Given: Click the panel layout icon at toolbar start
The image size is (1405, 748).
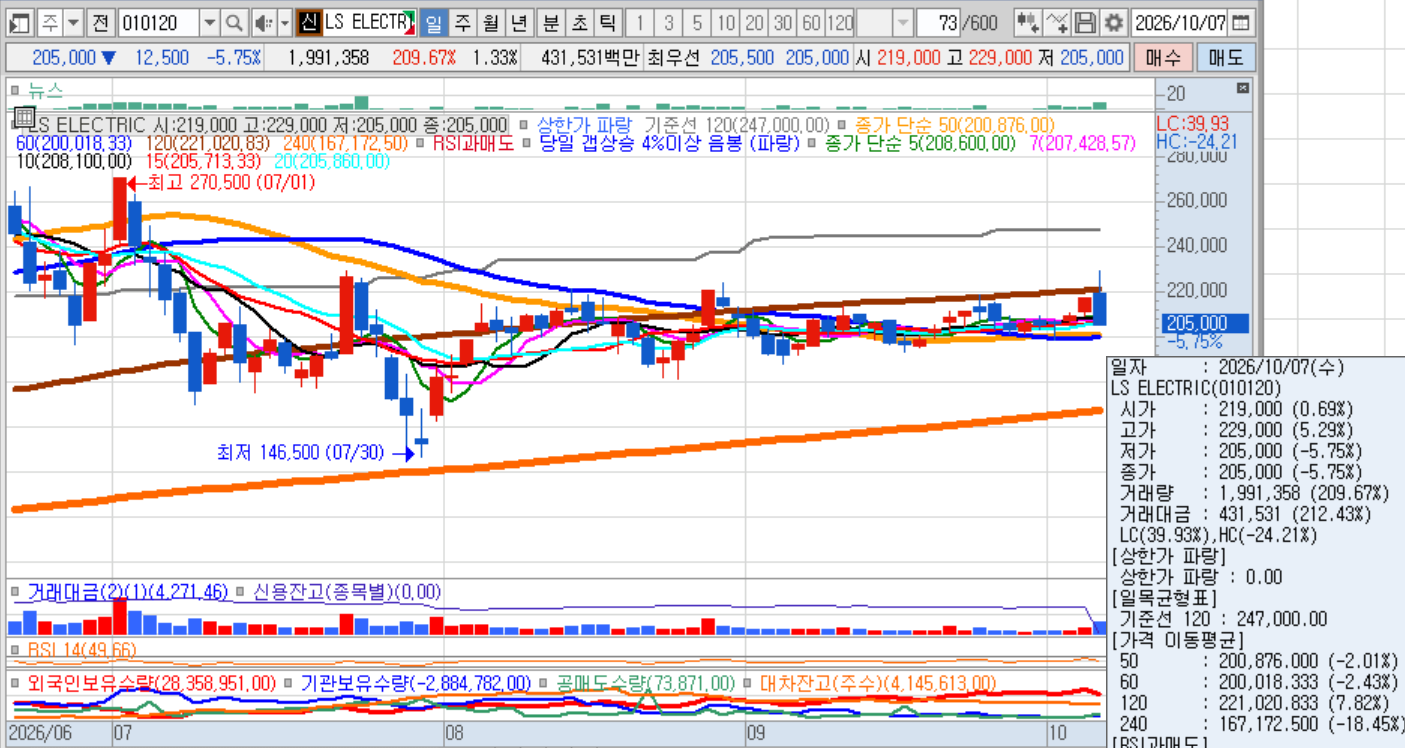Looking at the screenshot, I should pyautogui.click(x=21, y=22).
